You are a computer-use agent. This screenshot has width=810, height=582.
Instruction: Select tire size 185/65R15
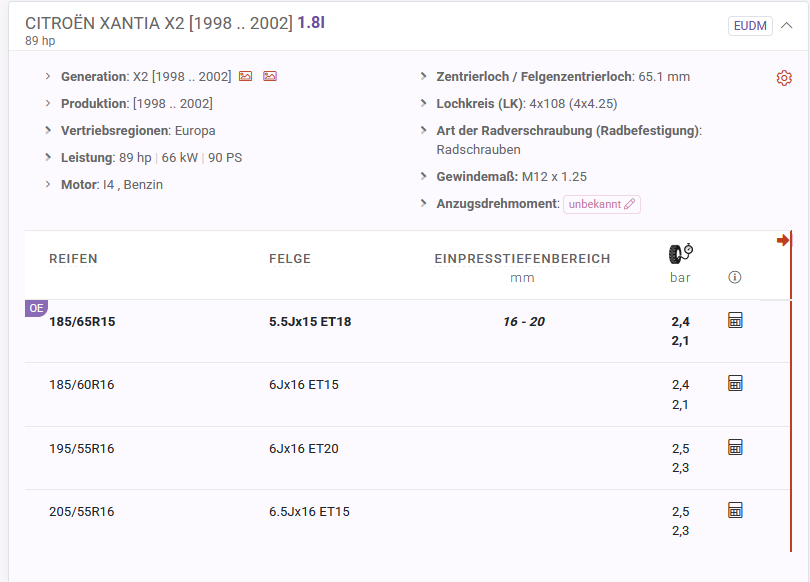(x=82, y=322)
